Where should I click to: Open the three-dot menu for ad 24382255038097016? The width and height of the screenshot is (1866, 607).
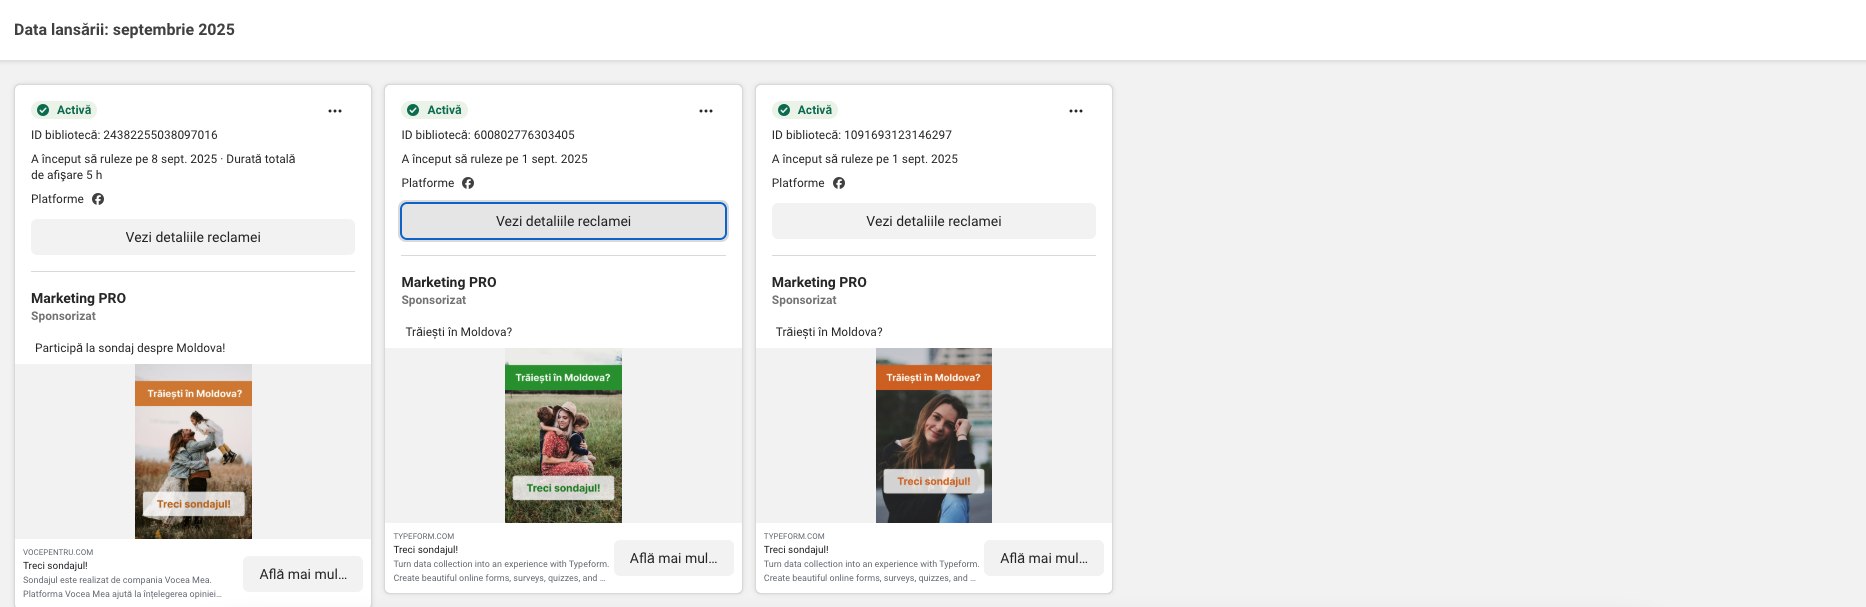pos(335,111)
